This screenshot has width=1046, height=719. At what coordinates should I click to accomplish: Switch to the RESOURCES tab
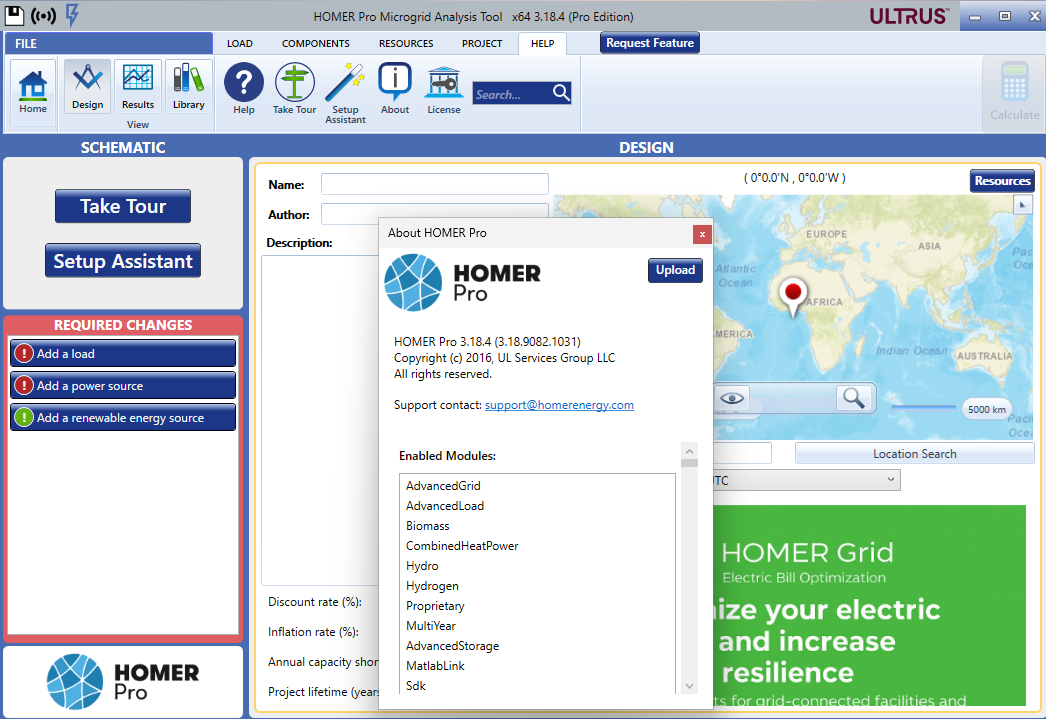(x=406, y=43)
